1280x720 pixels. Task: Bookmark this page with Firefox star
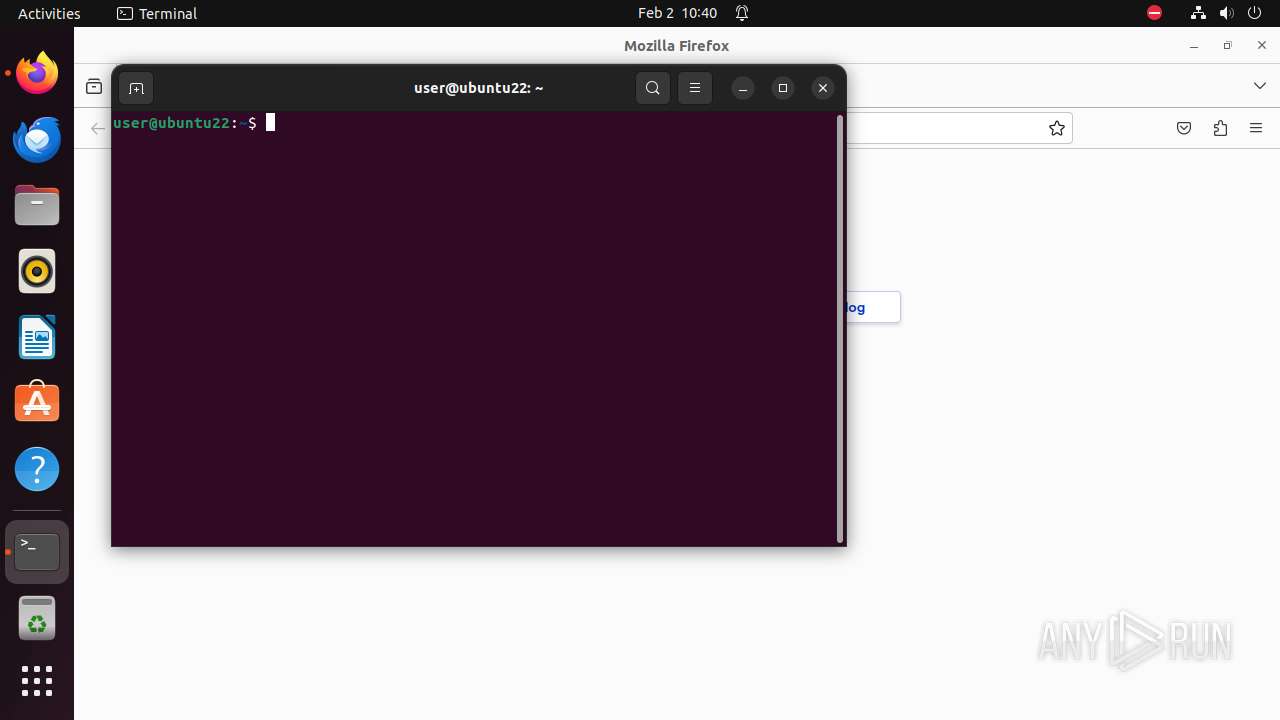[x=1057, y=128]
